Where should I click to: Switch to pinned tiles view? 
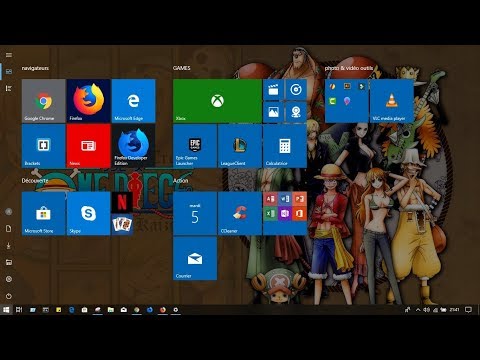click(9, 72)
